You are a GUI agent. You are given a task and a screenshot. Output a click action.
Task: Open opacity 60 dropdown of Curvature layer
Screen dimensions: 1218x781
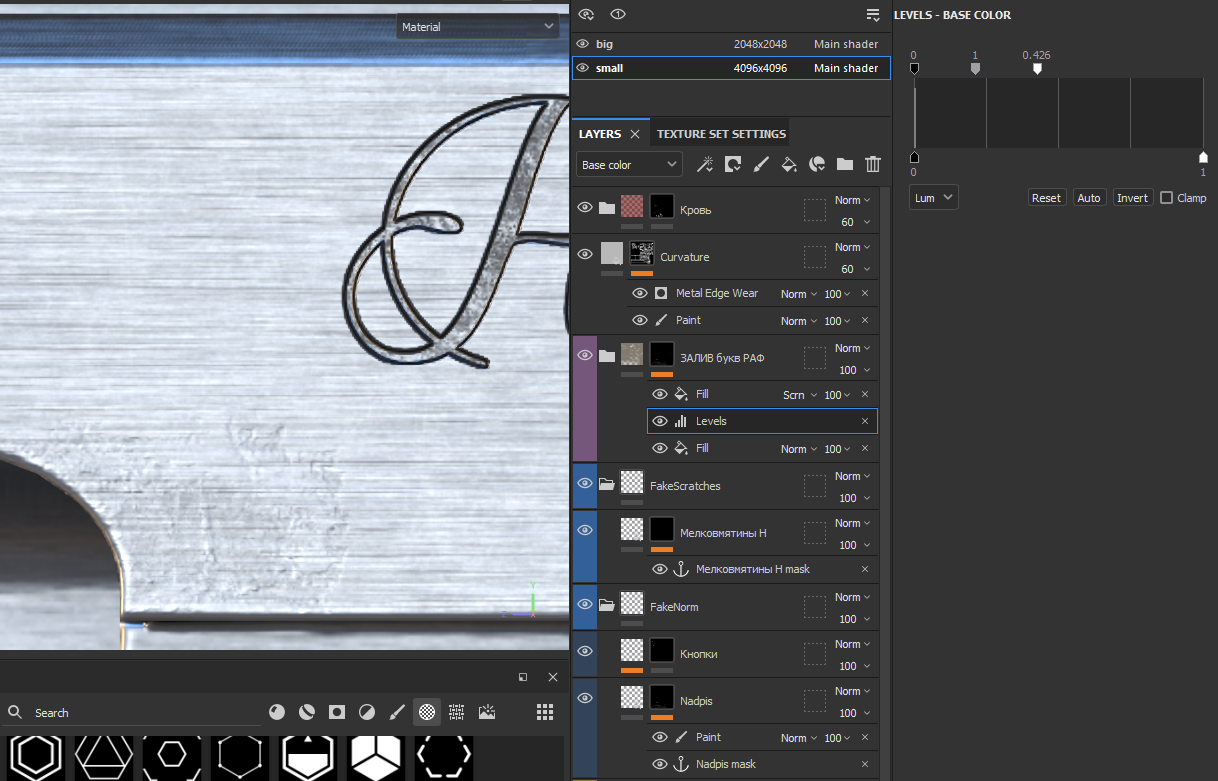pyautogui.click(x=854, y=269)
